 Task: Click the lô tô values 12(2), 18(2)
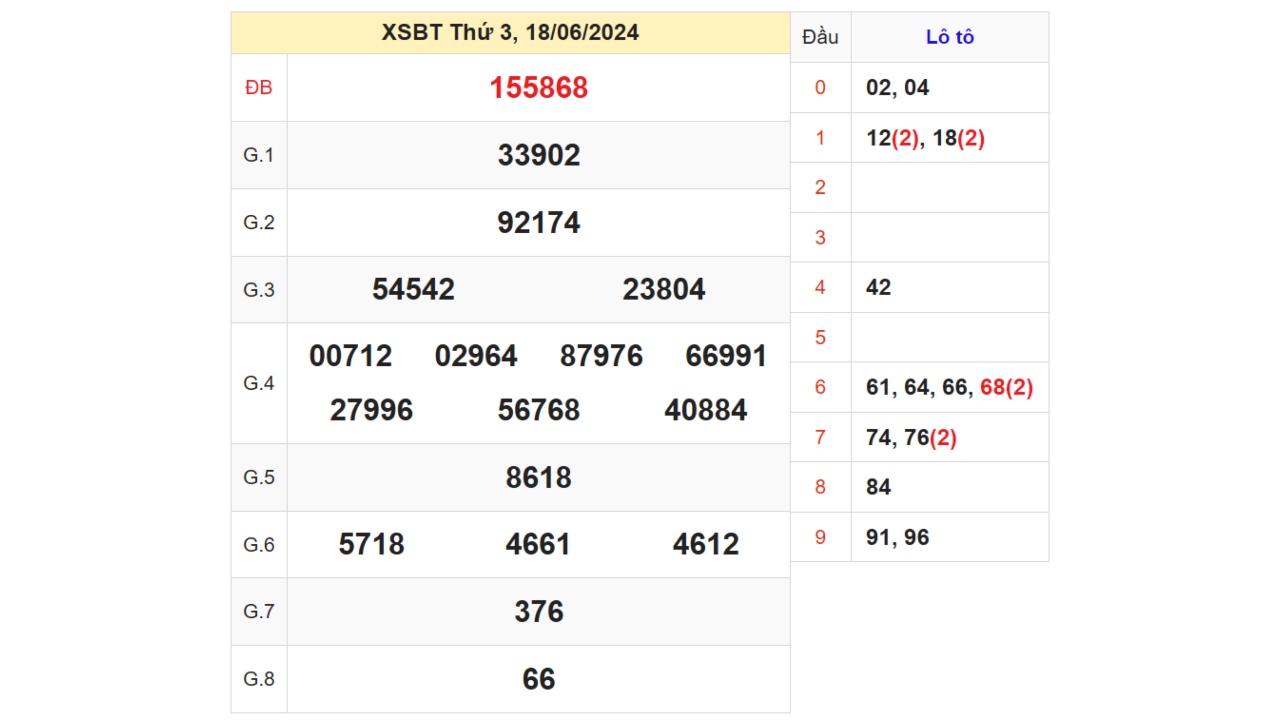(926, 138)
